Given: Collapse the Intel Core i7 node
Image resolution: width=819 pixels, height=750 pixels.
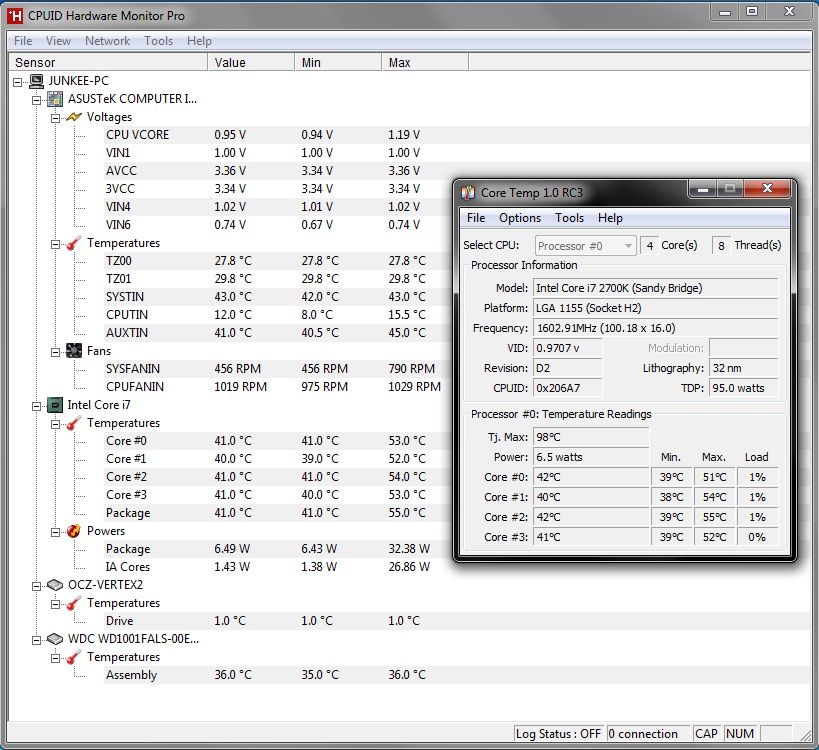Looking at the screenshot, I should [37, 406].
